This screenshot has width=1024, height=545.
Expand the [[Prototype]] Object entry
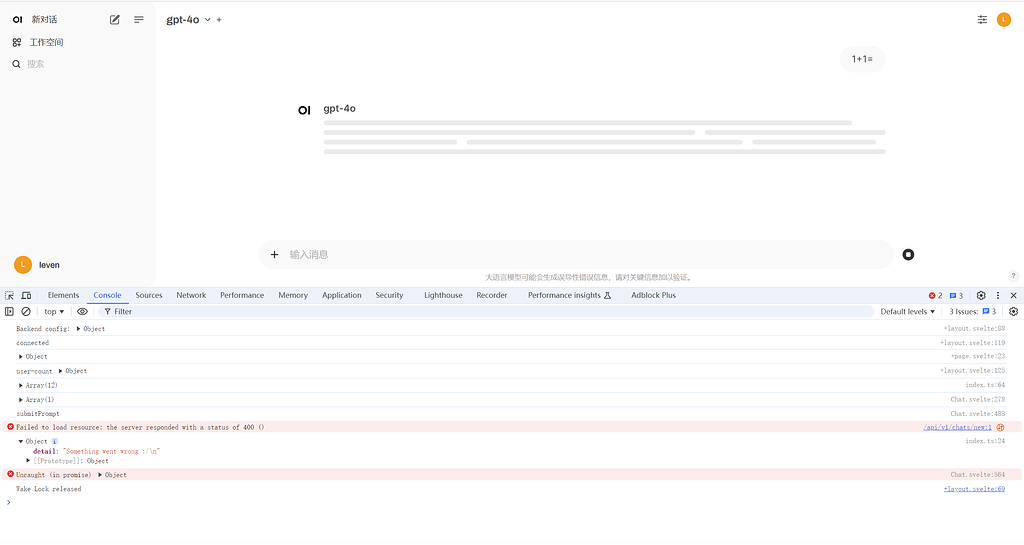[28, 461]
